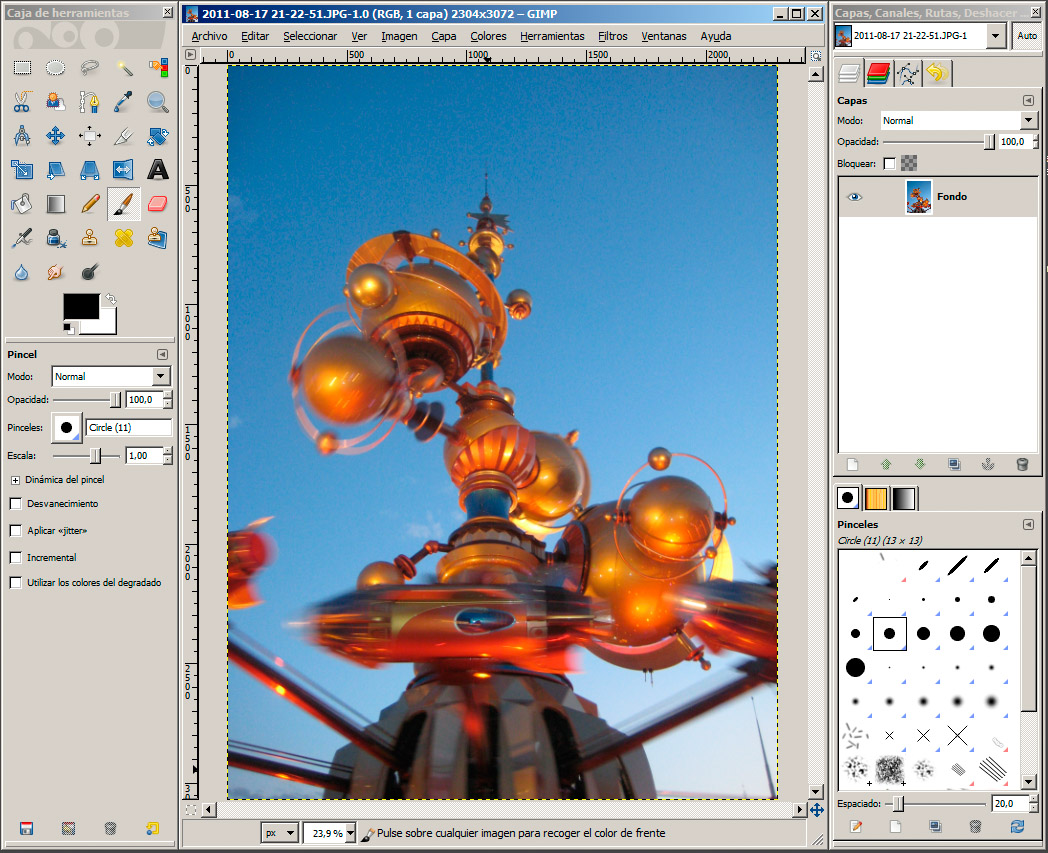Open the Capas panel menu arrow
The width and height of the screenshot is (1048, 853).
coord(1028,100)
